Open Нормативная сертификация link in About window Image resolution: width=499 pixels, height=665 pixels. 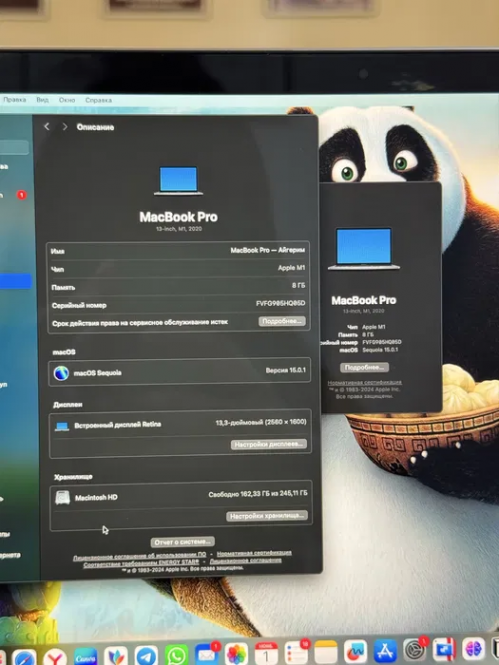pyautogui.click(x=365, y=382)
